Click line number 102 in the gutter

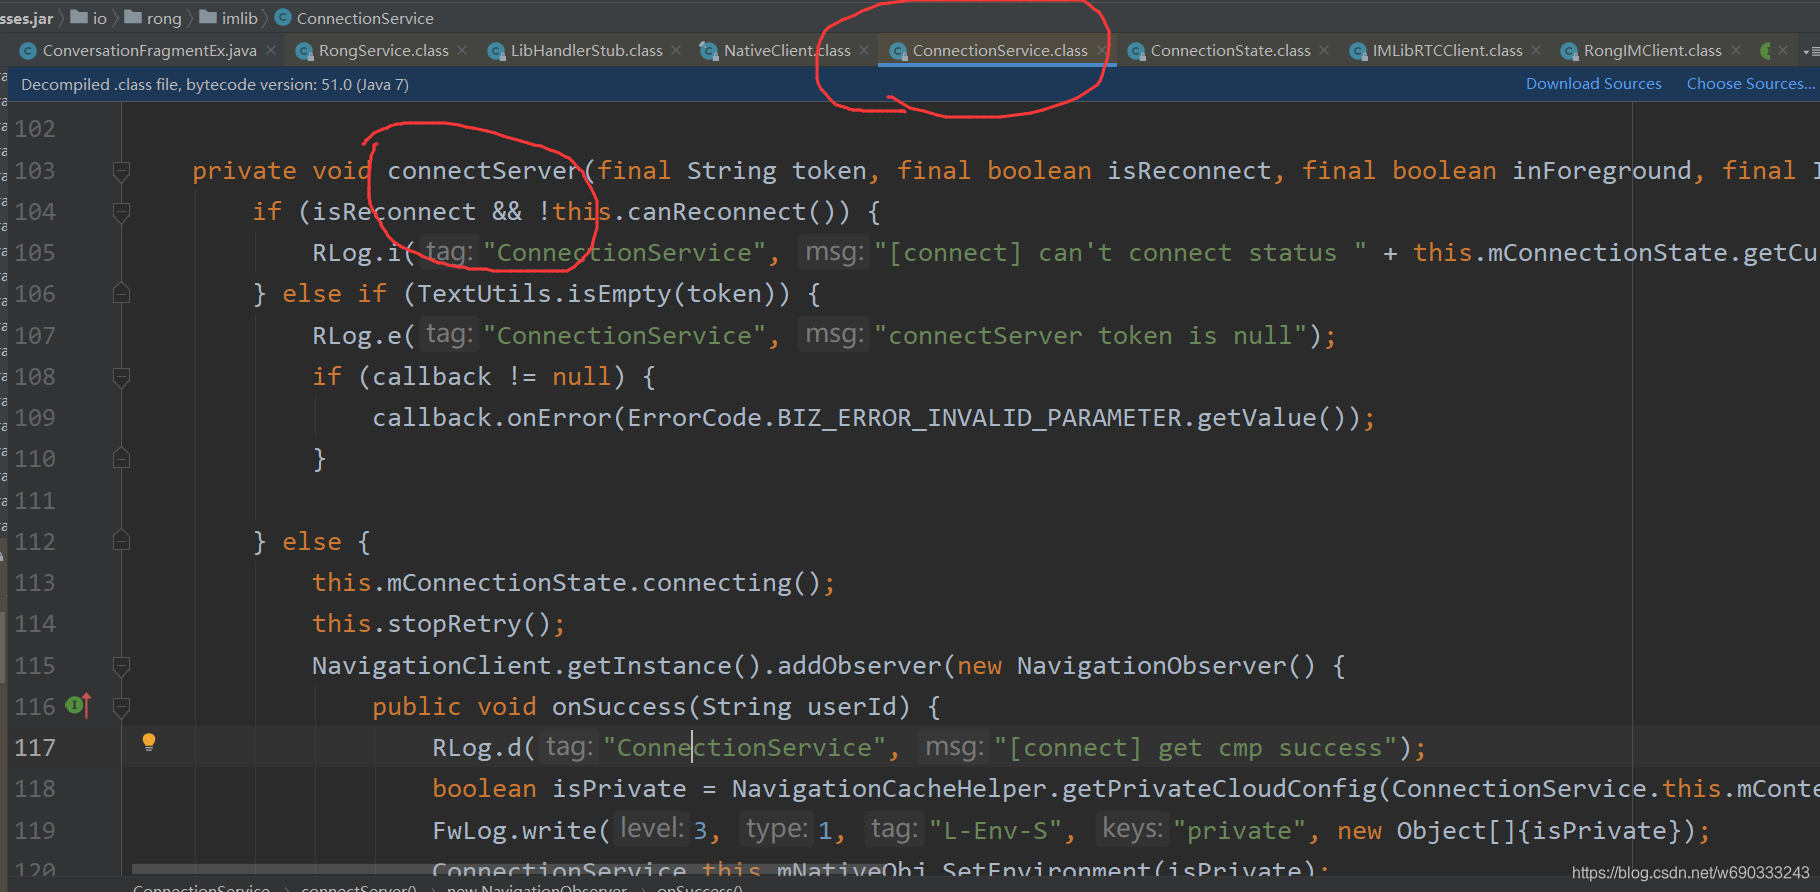(x=35, y=129)
